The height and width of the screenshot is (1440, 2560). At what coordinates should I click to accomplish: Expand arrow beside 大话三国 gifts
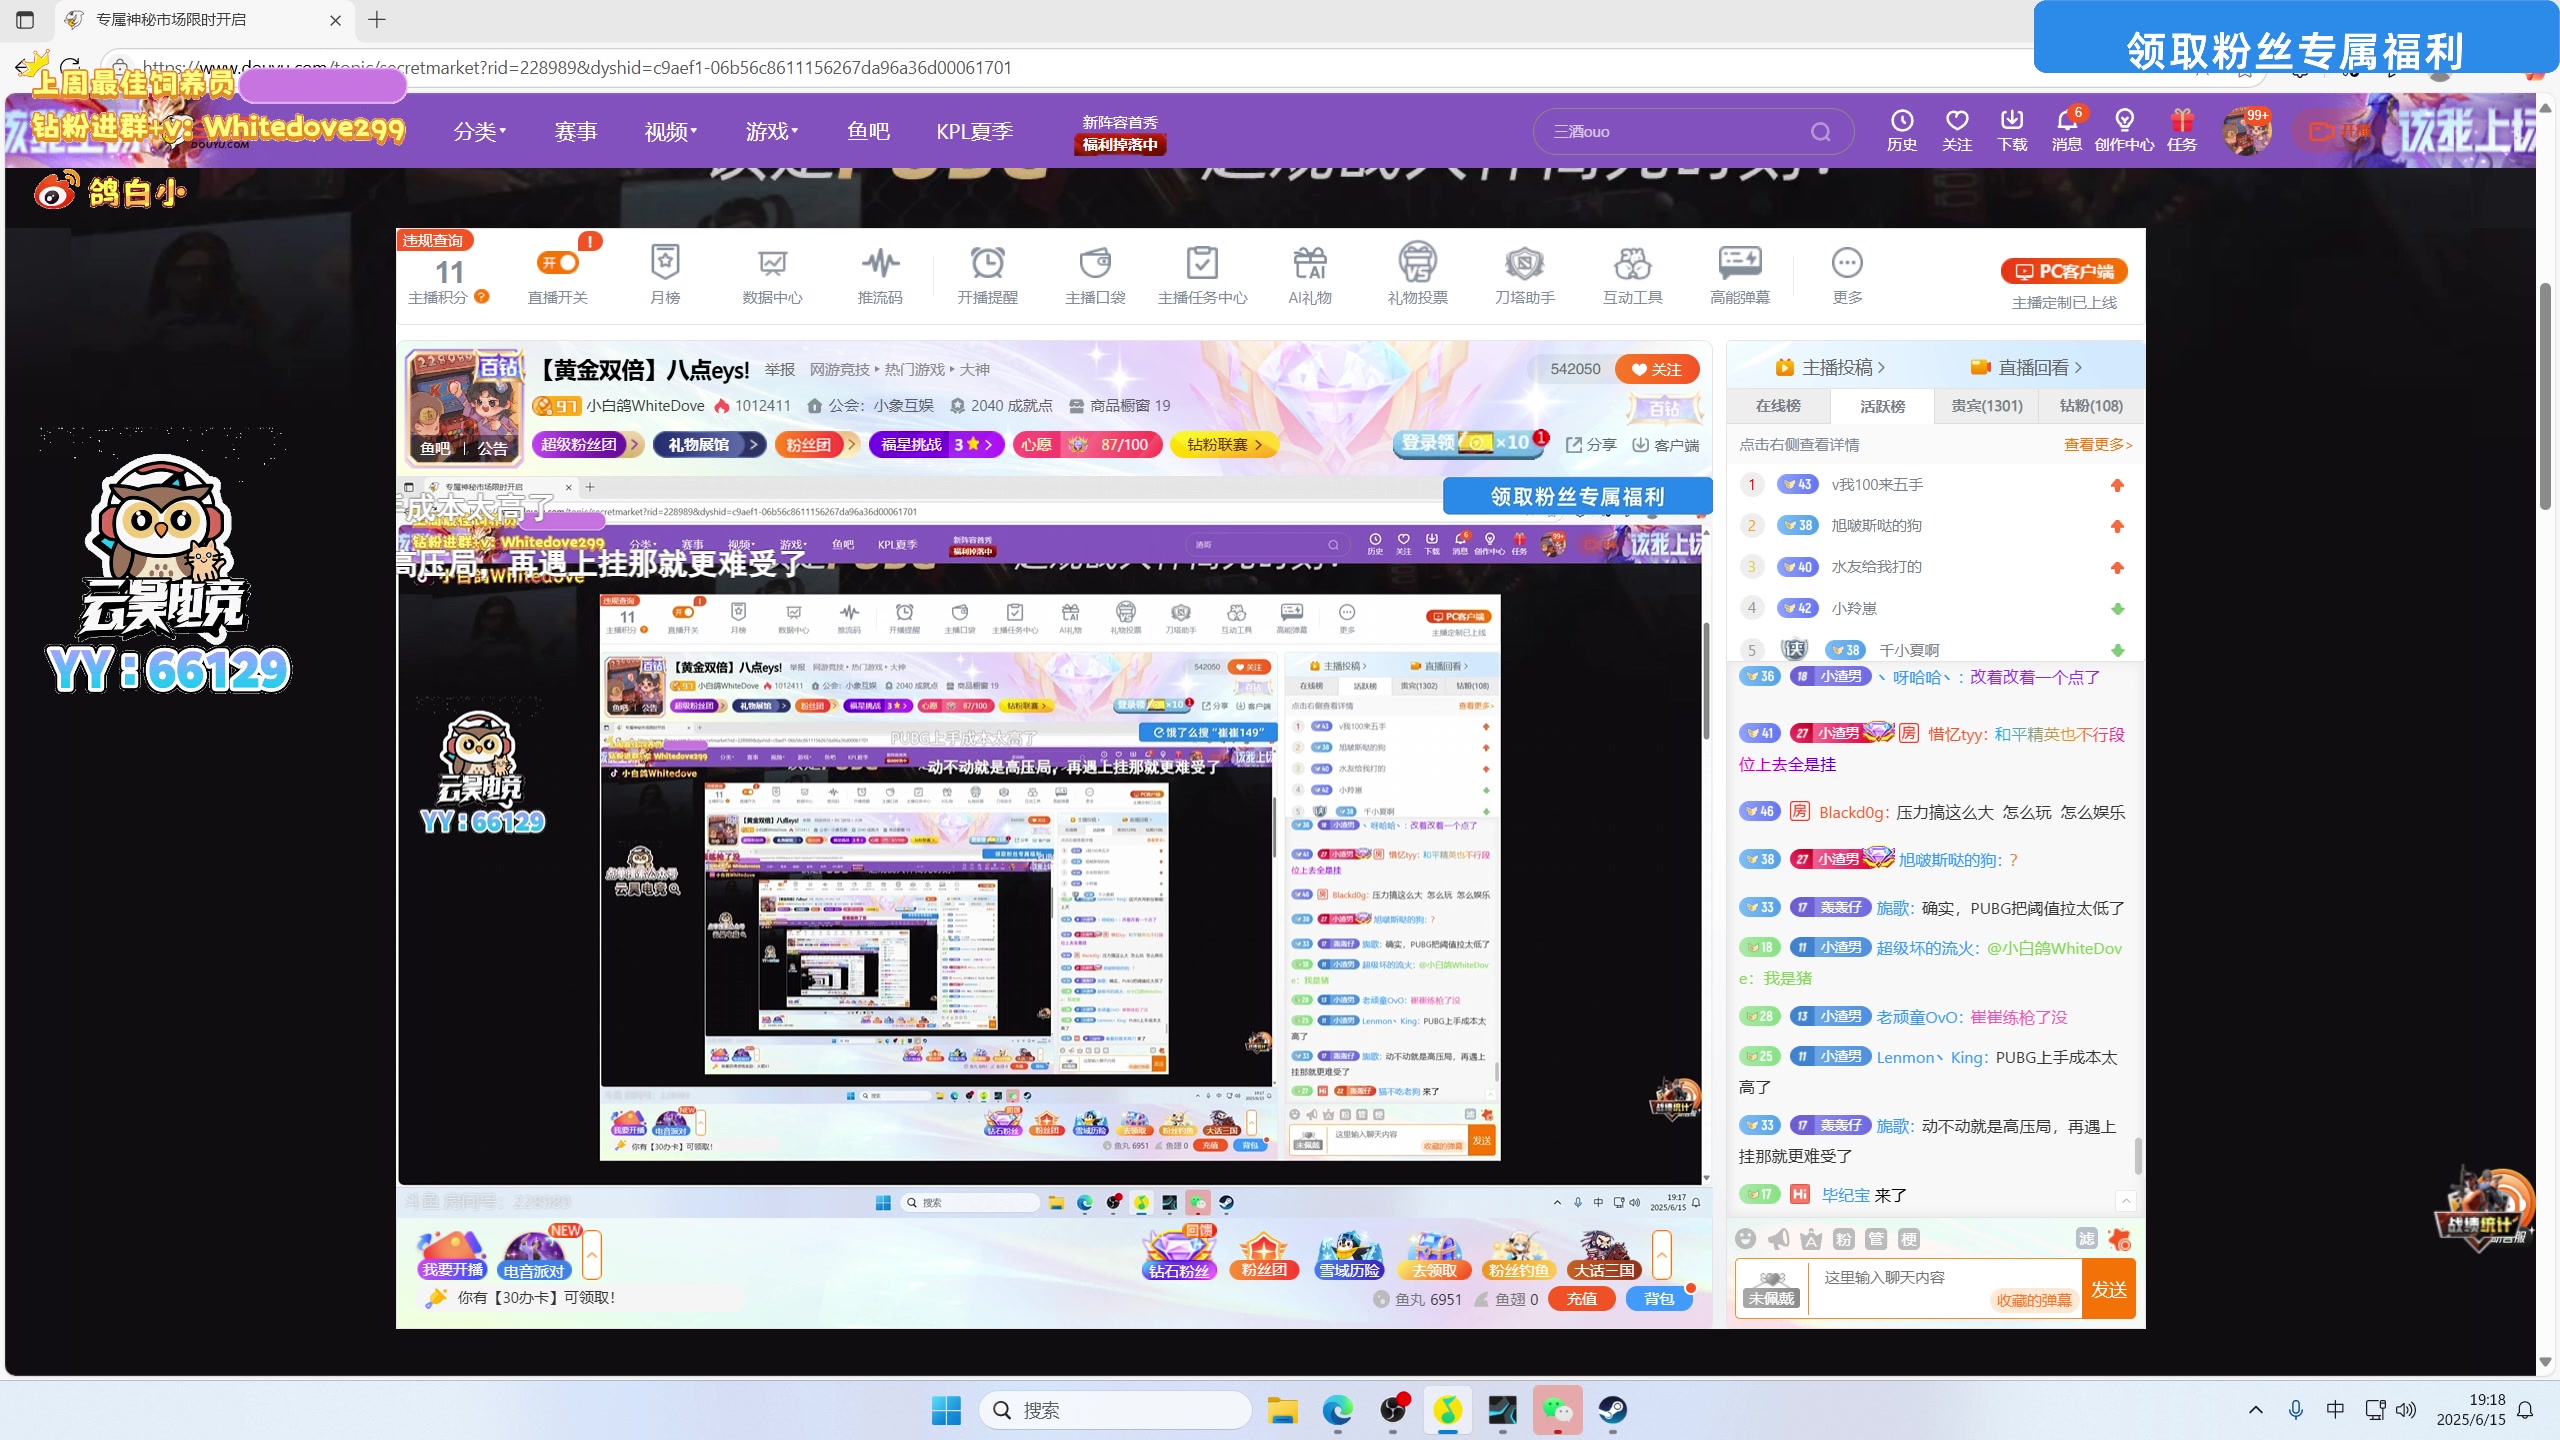[x=1662, y=1254]
